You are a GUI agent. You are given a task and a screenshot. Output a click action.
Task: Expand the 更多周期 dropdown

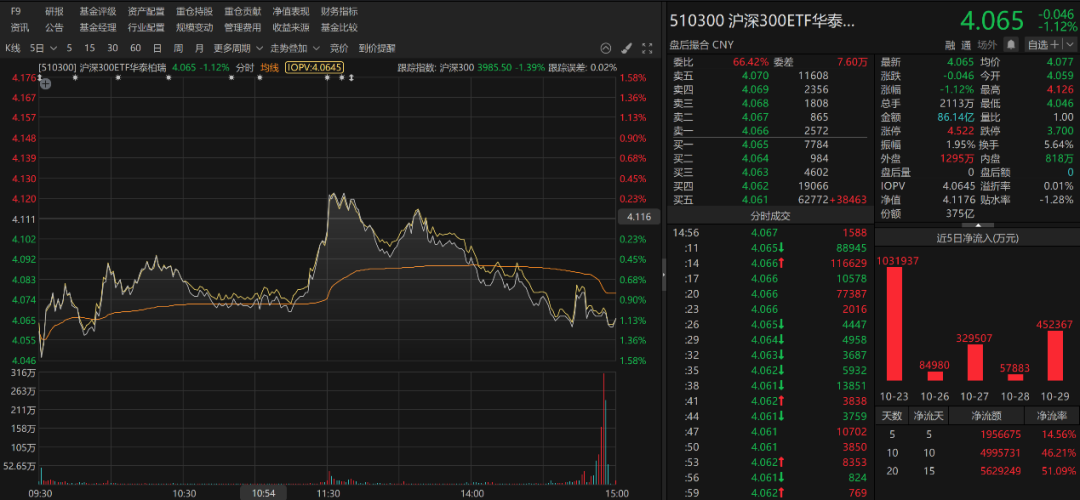pos(238,48)
